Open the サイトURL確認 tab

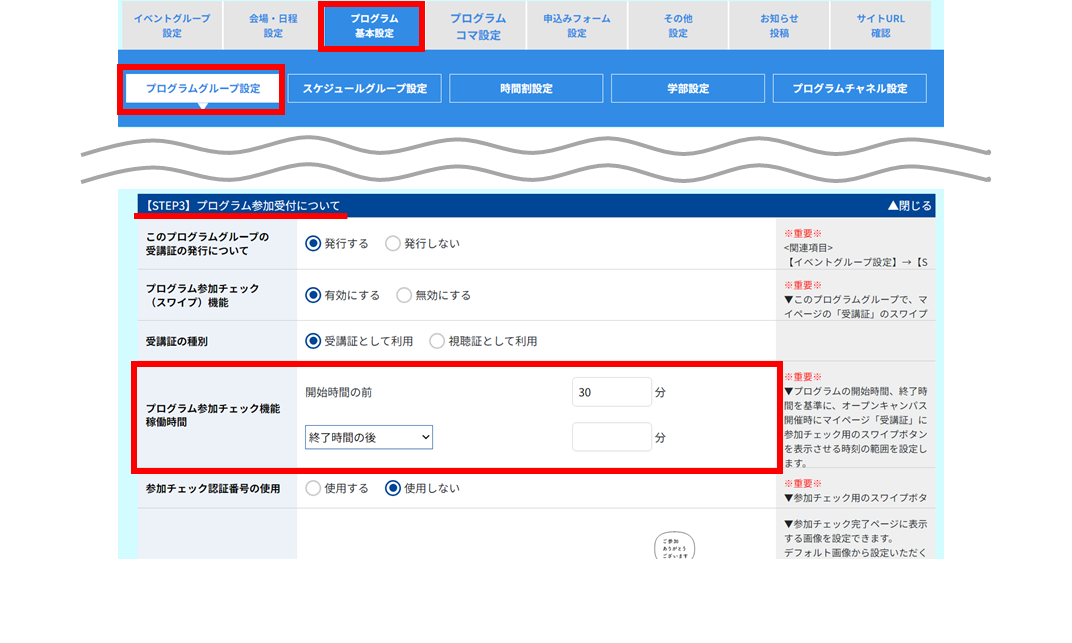pos(880,25)
